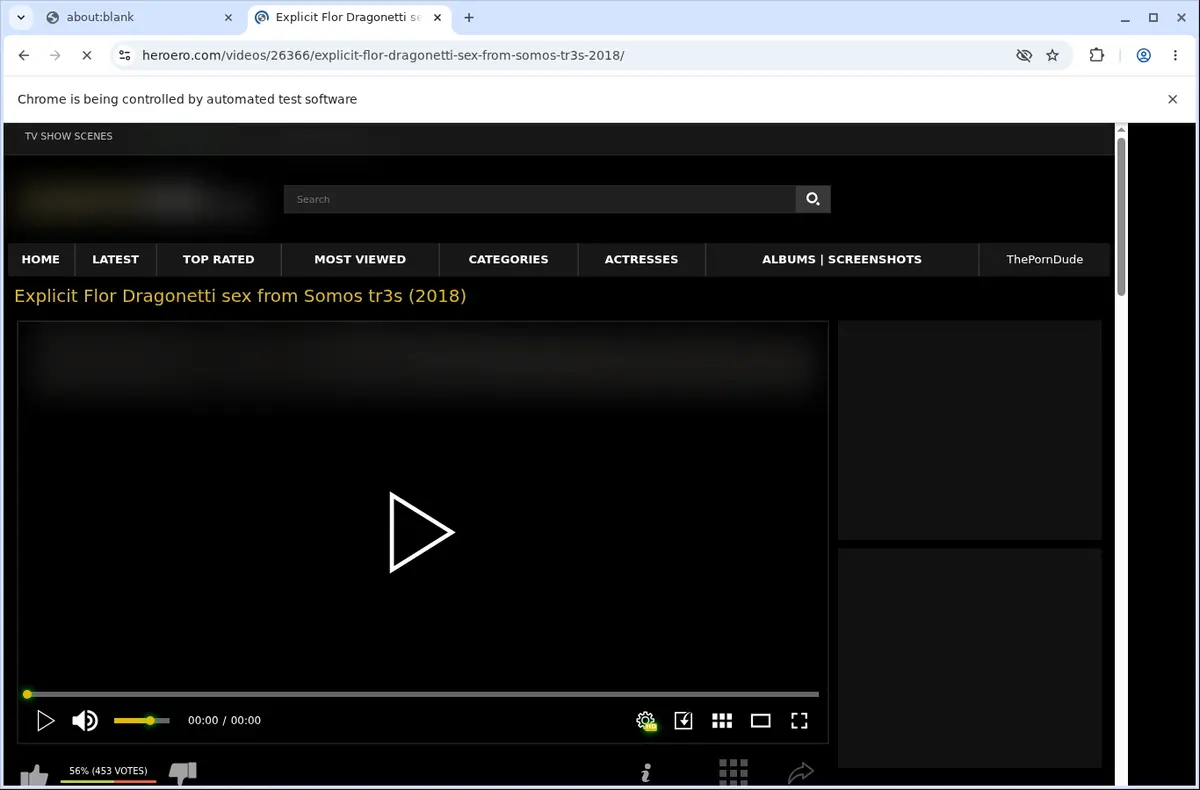Bookmark this page with the star
Viewport: 1200px width, 790px height.
pos(1052,56)
